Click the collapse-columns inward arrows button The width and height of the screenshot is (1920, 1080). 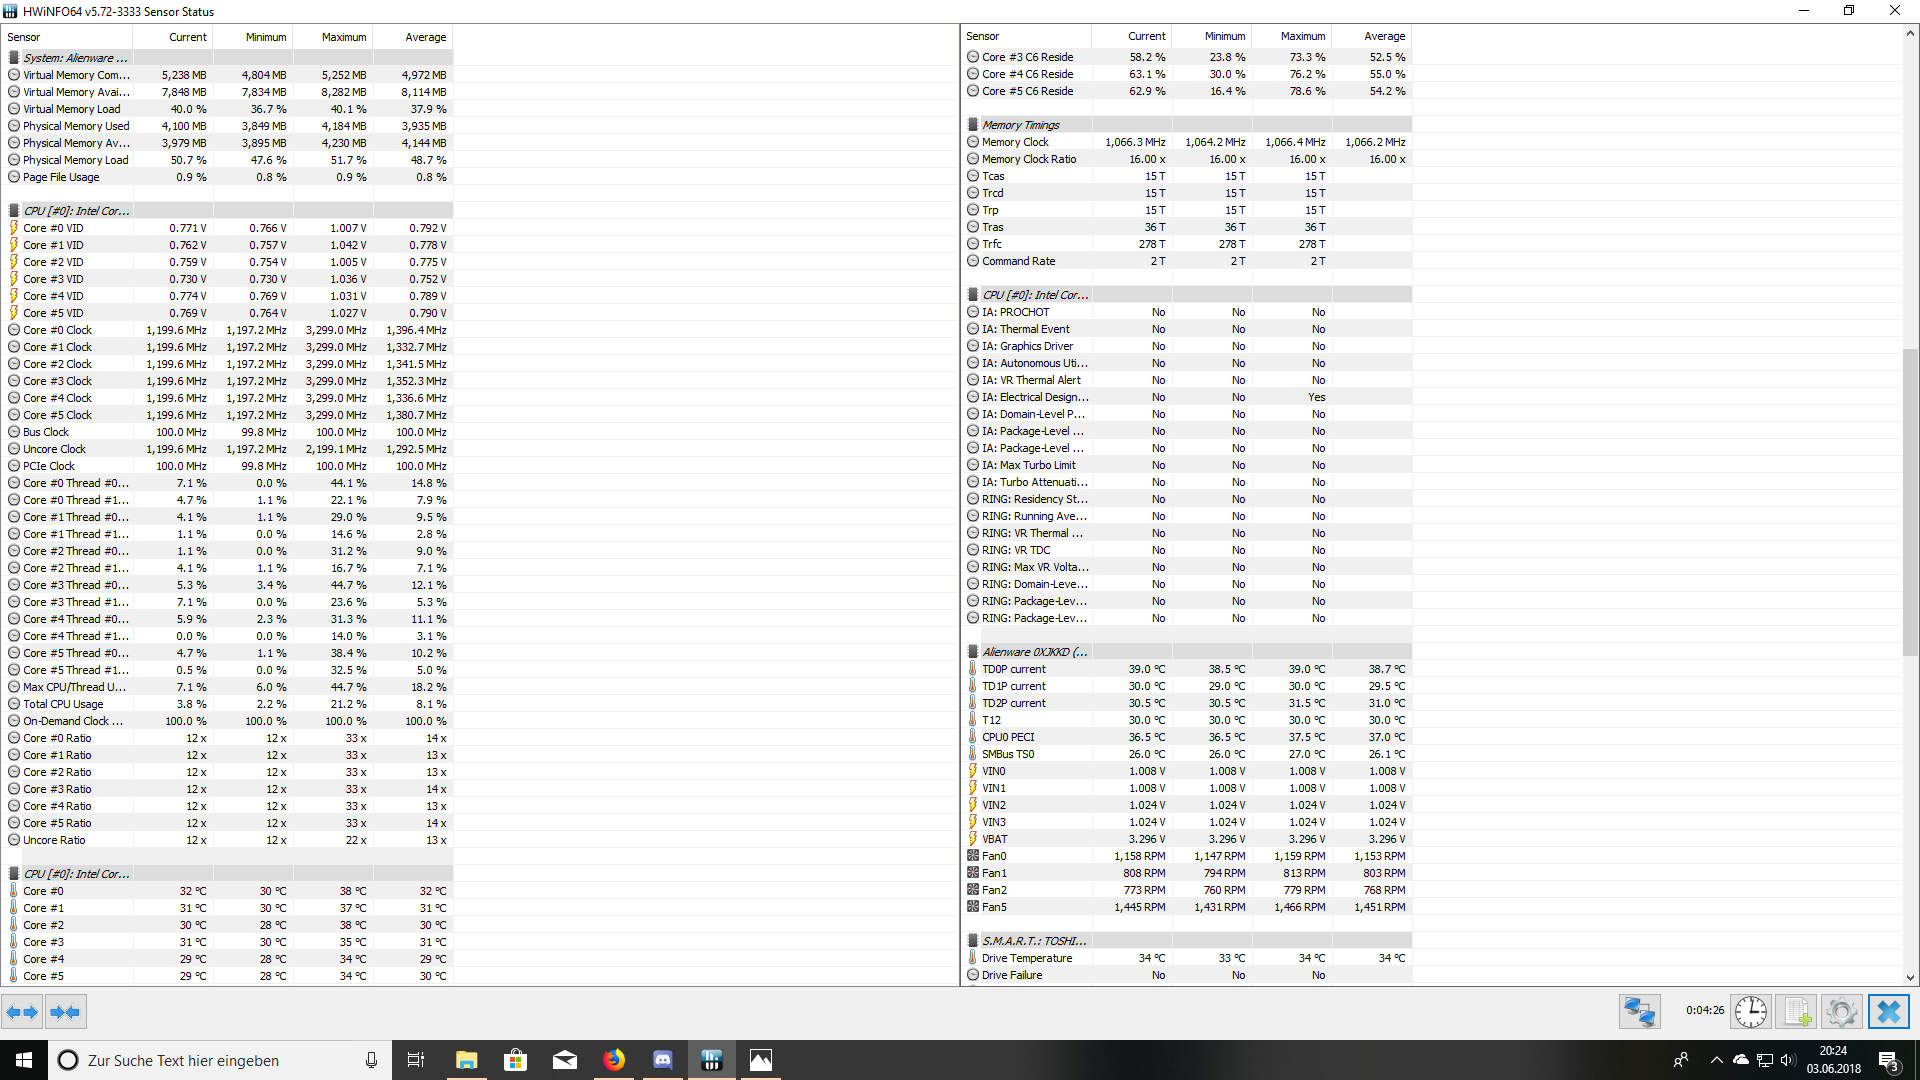tap(65, 1012)
